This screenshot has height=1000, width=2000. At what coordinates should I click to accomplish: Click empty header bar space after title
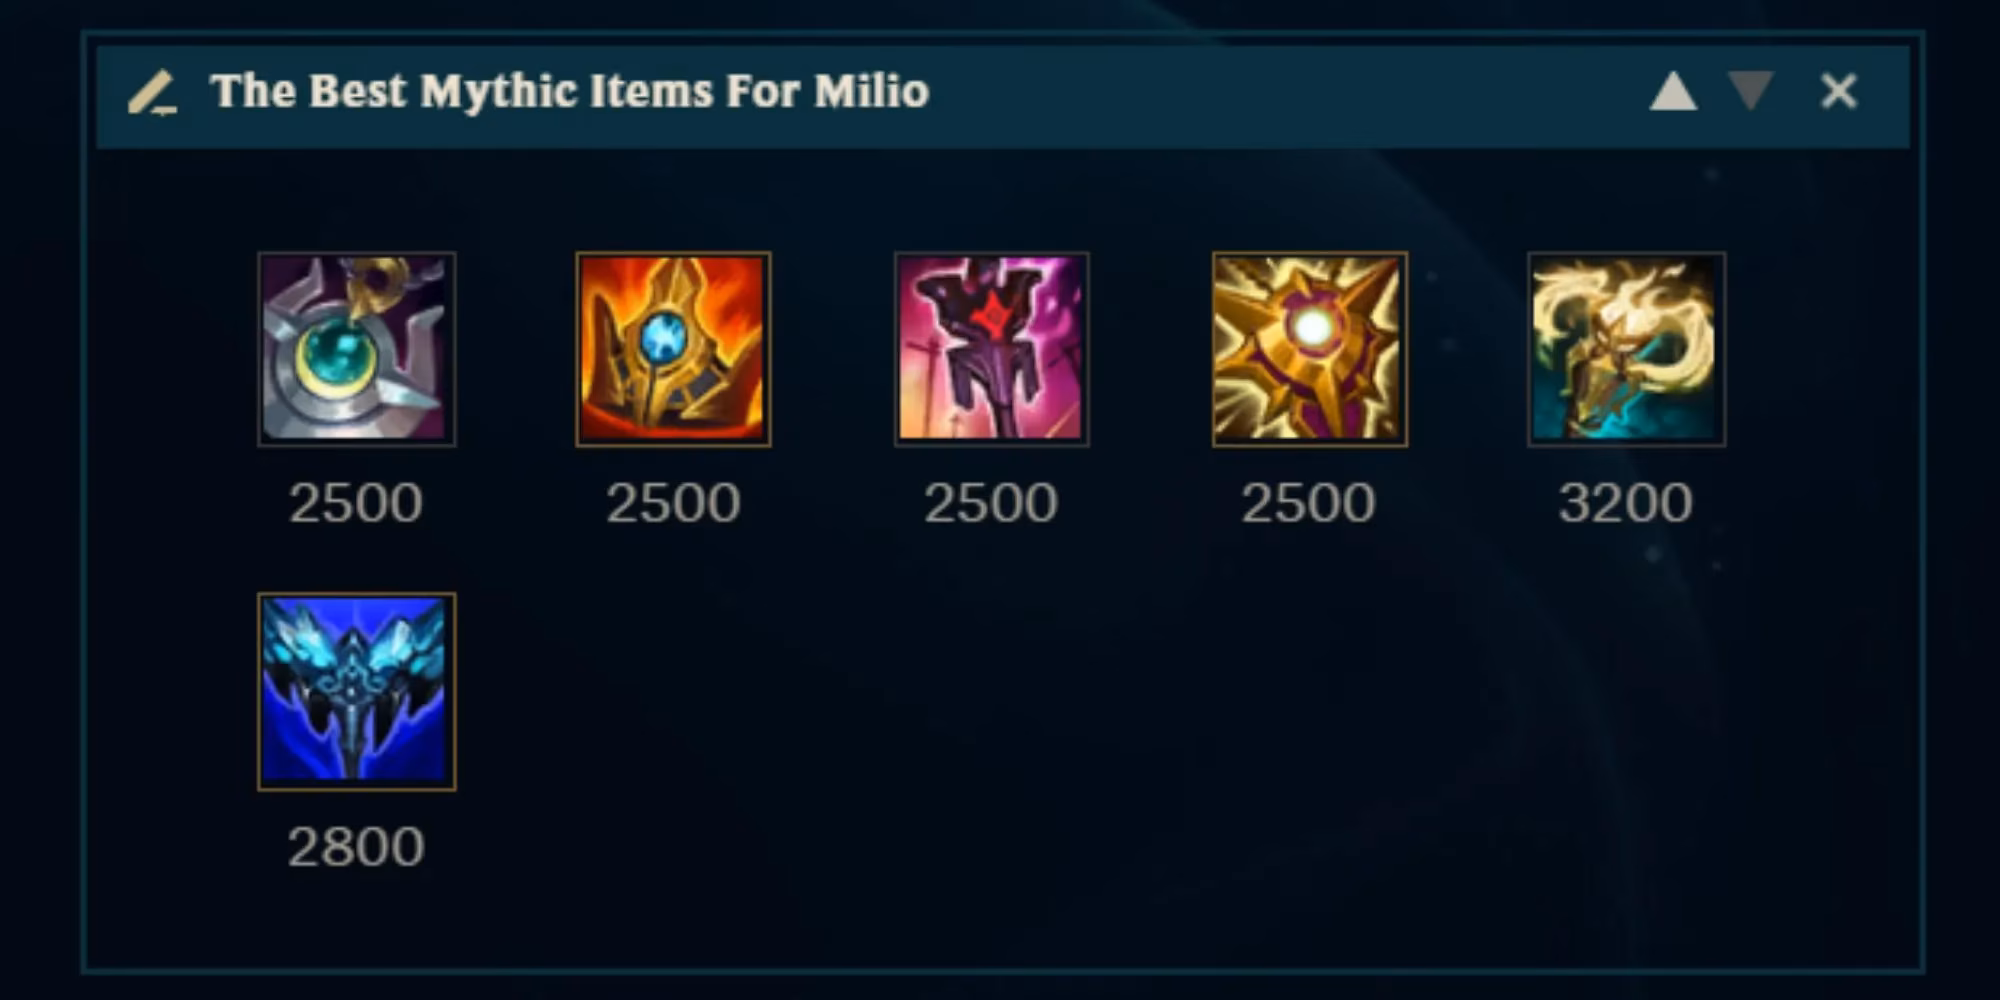(x=1280, y=92)
